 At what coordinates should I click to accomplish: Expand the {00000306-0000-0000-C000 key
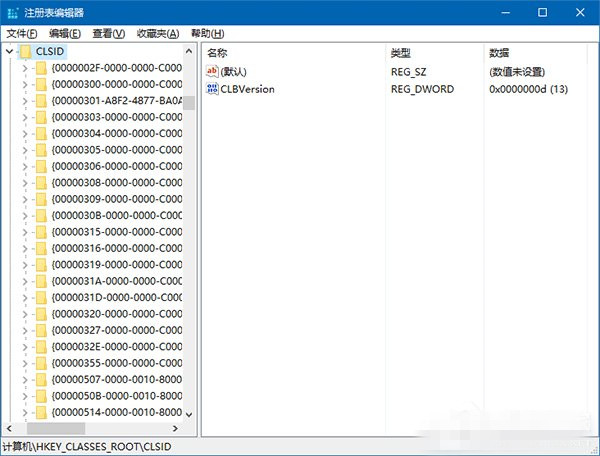[25, 167]
